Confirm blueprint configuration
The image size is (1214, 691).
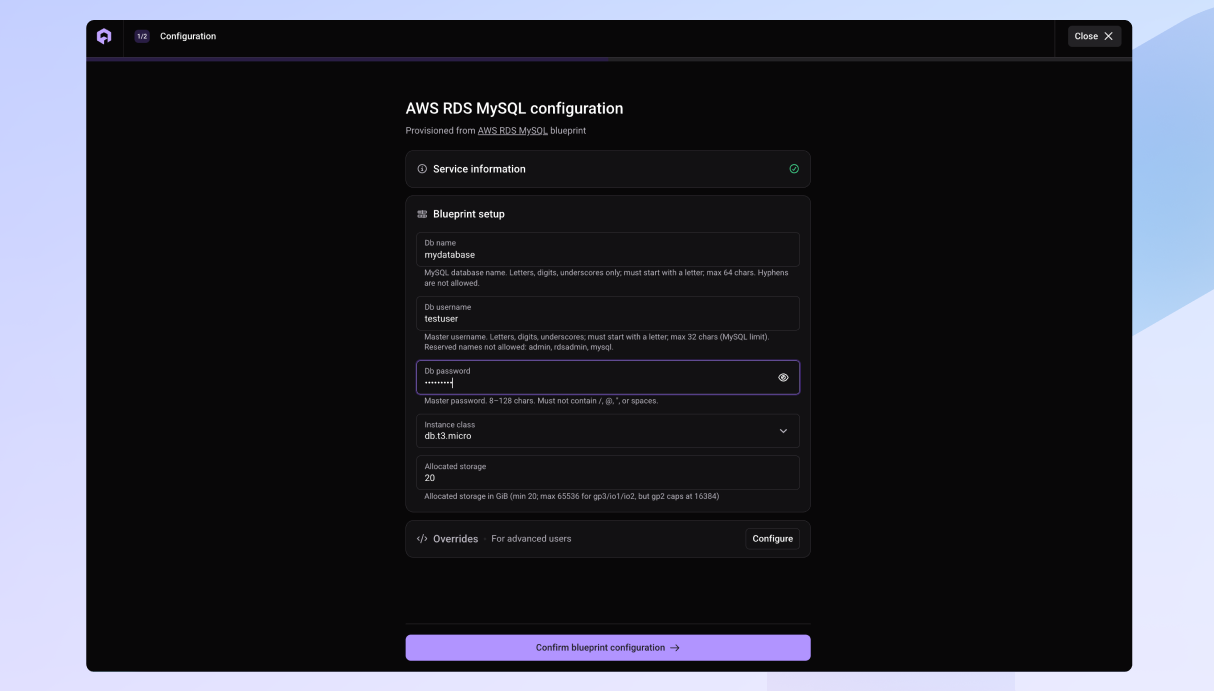[608, 648]
